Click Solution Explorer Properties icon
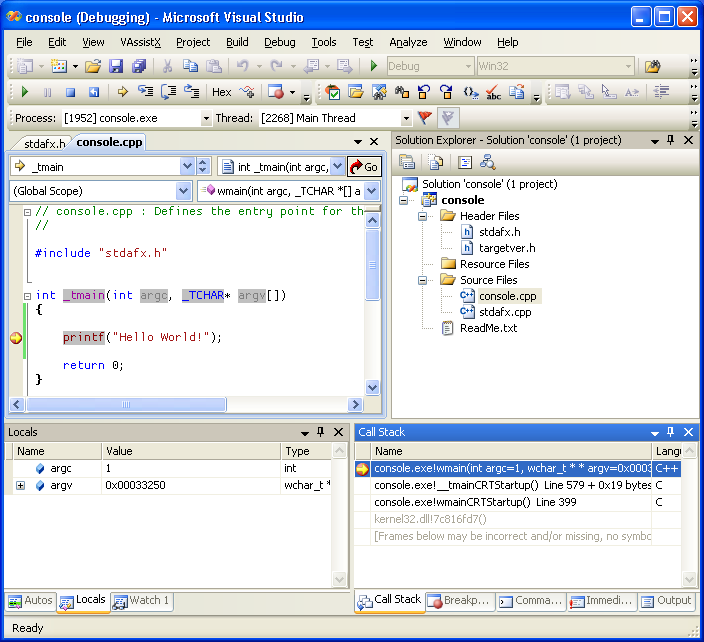 pos(407,162)
